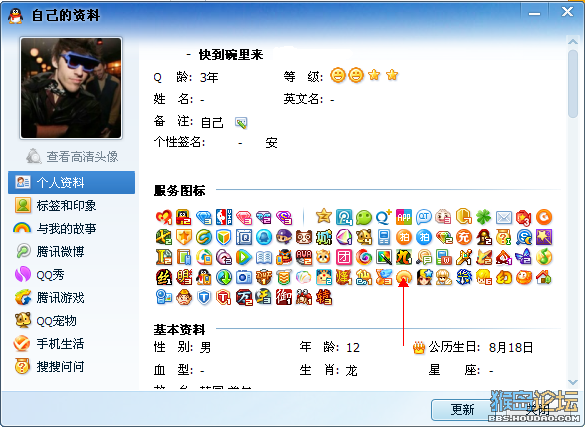Click the AVA game icon

304,257
